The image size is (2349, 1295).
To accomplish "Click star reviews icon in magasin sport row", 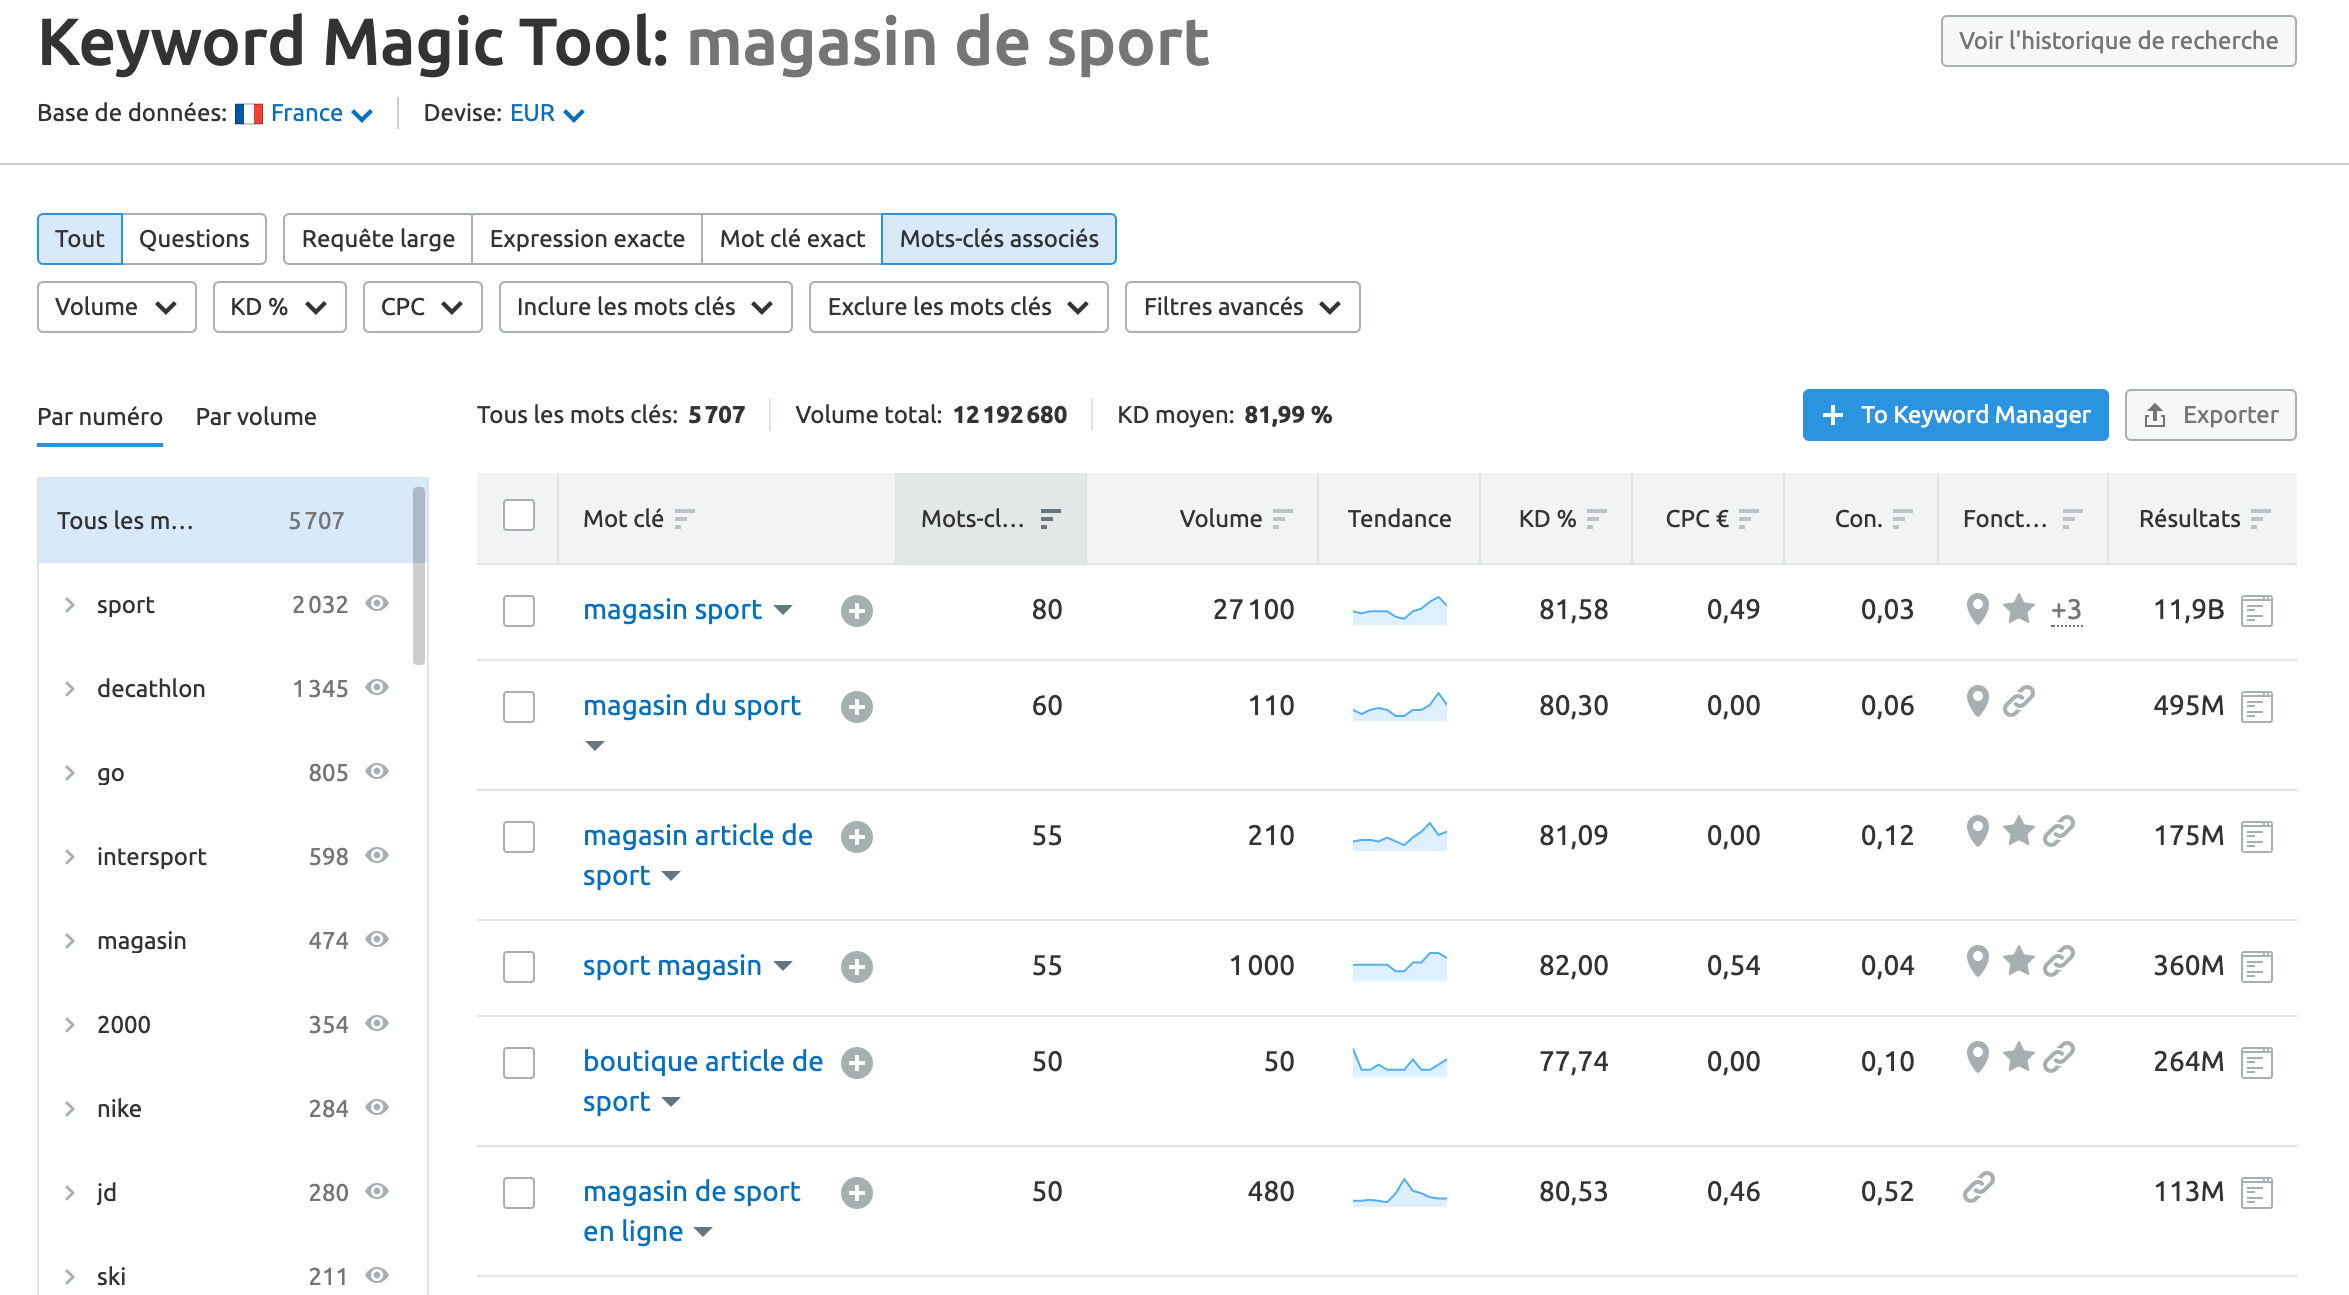I will (x=2019, y=608).
